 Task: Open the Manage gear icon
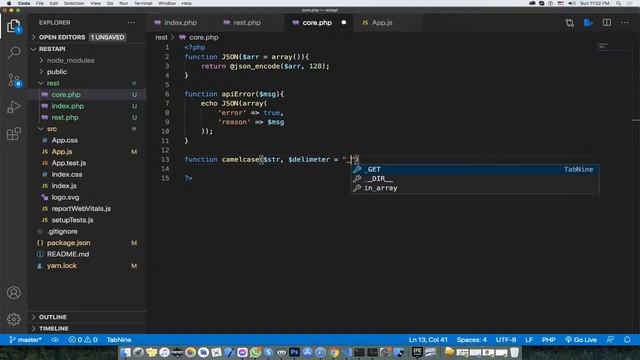[14, 319]
